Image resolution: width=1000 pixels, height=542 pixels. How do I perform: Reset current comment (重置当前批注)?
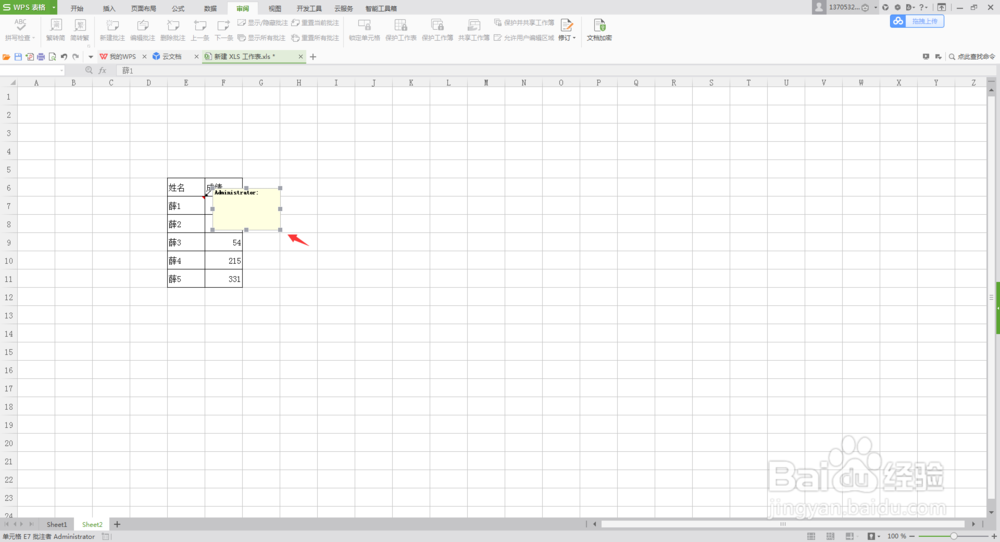tap(315, 23)
